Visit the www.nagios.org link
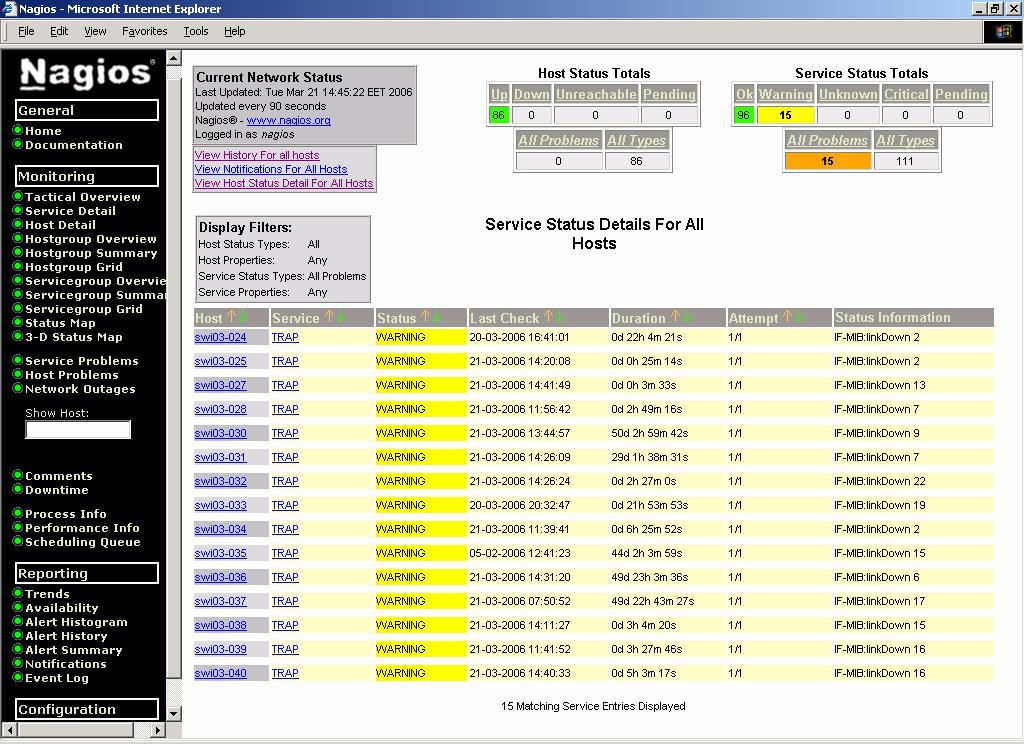 [x=289, y=120]
